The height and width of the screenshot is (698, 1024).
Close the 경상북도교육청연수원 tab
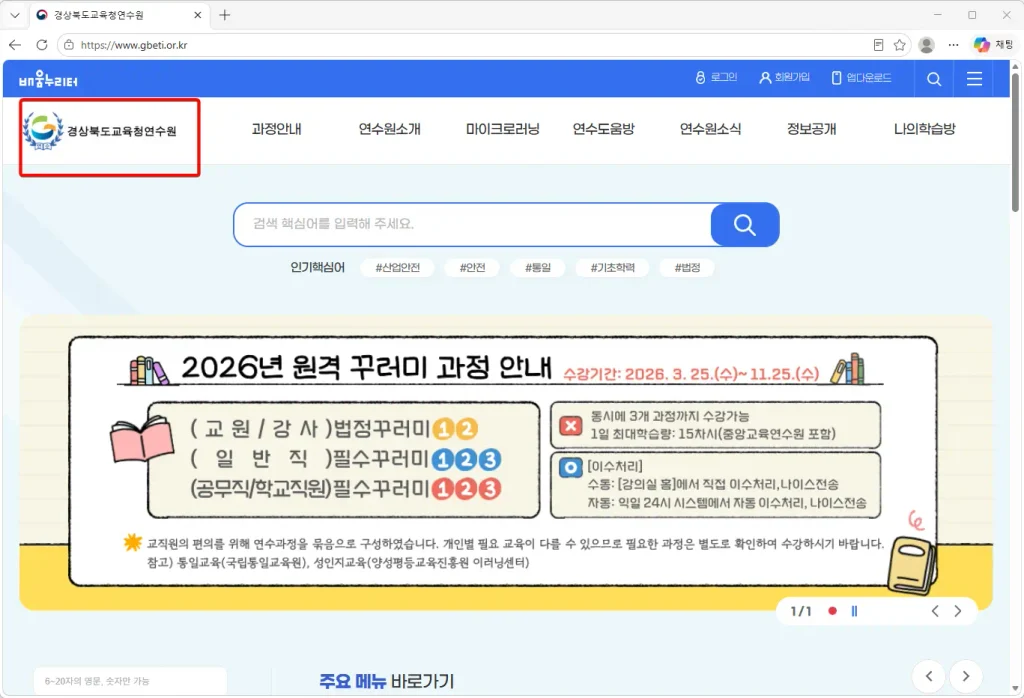(198, 15)
